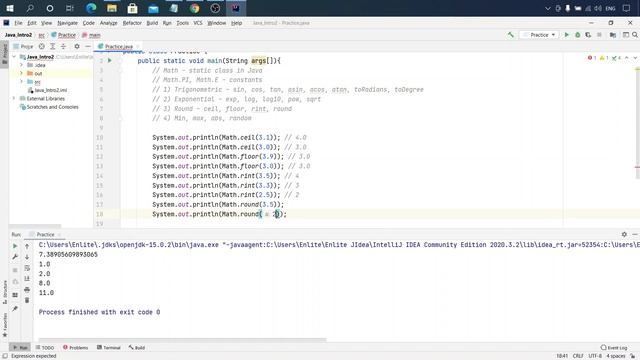Screen dimensions: 640x360
Task: Open the Event Log button
Action: (614, 347)
